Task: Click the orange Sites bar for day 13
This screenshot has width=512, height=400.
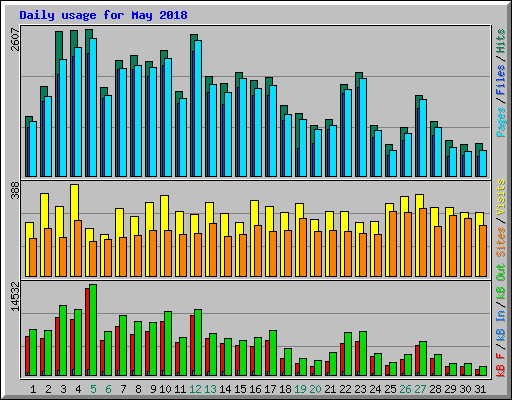Action: (x=213, y=250)
